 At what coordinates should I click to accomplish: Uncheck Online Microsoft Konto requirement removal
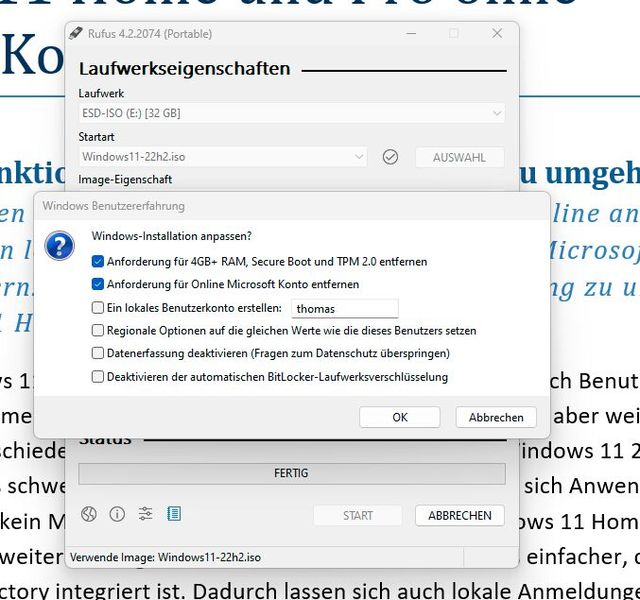tap(98, 284)
